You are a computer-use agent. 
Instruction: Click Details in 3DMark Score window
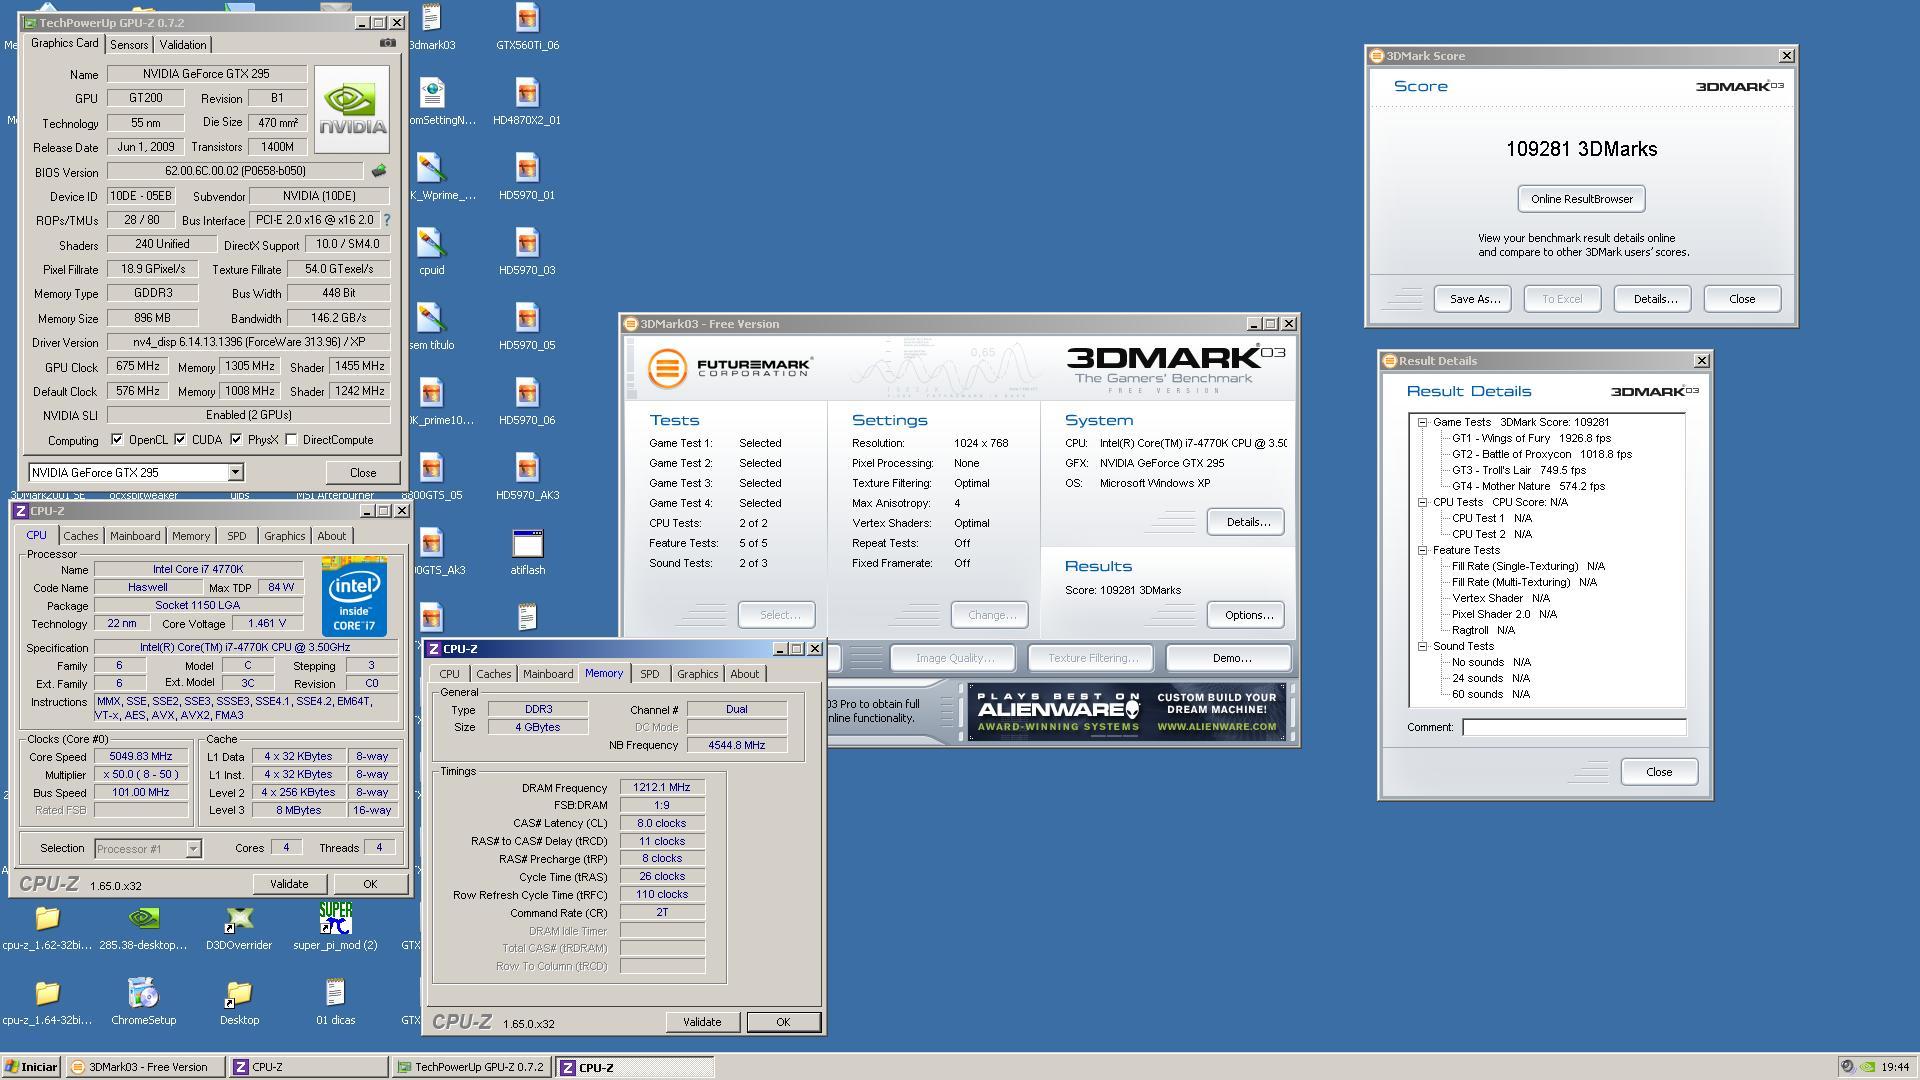(1654, 299)
